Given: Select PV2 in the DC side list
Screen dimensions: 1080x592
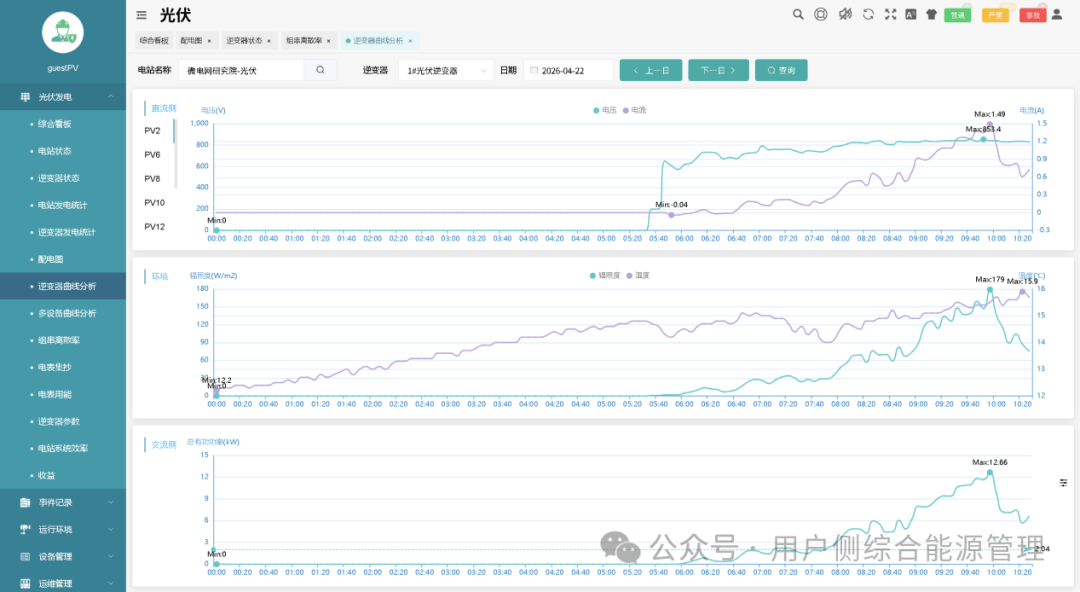Looking at the screenshot, I should pos(152,130).
